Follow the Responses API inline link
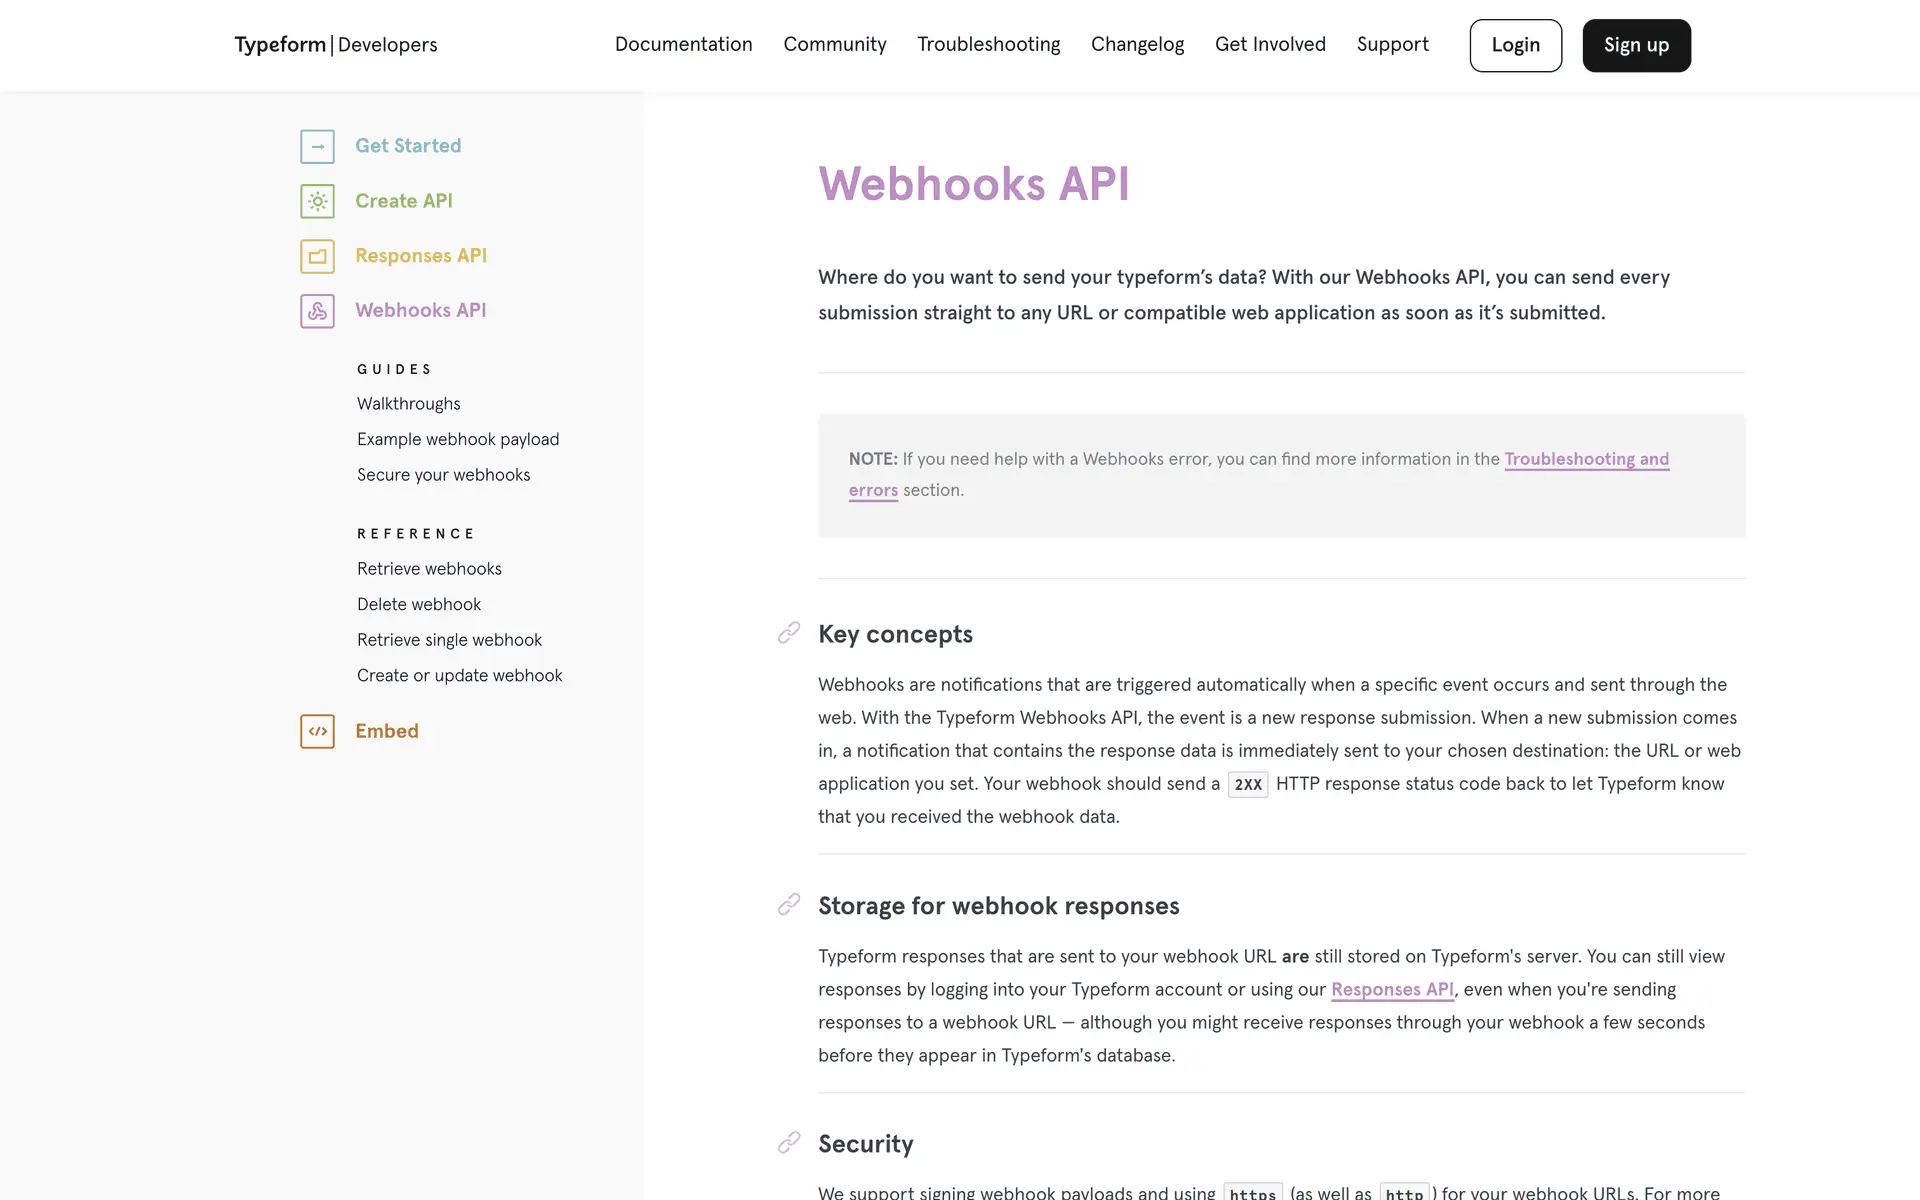 [1392, 990]
